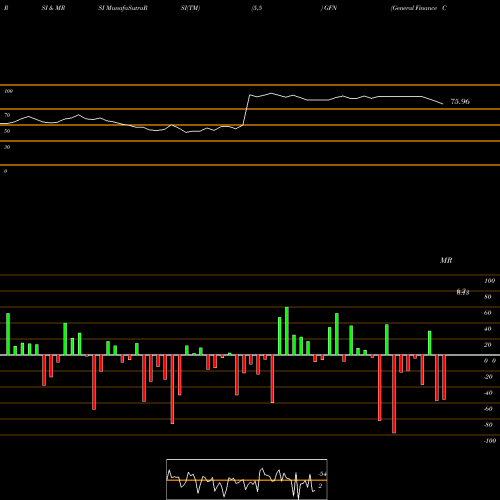Click the '54' value in the mini chart
This screenshot has height=500, width=500.
coord(322,474)
